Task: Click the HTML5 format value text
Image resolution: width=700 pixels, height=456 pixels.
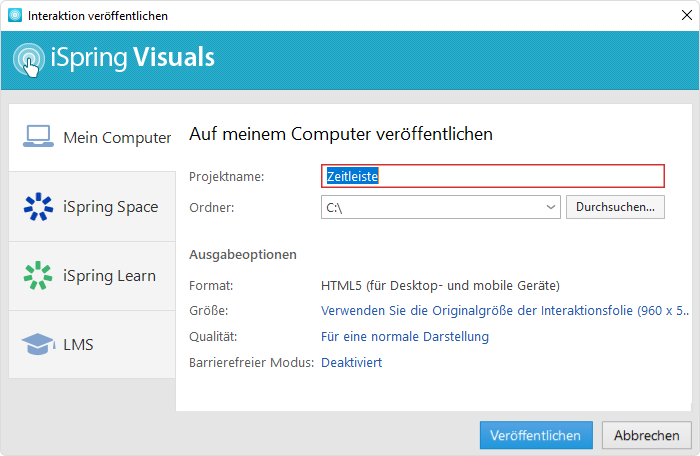Action: [x=440, y=285]
